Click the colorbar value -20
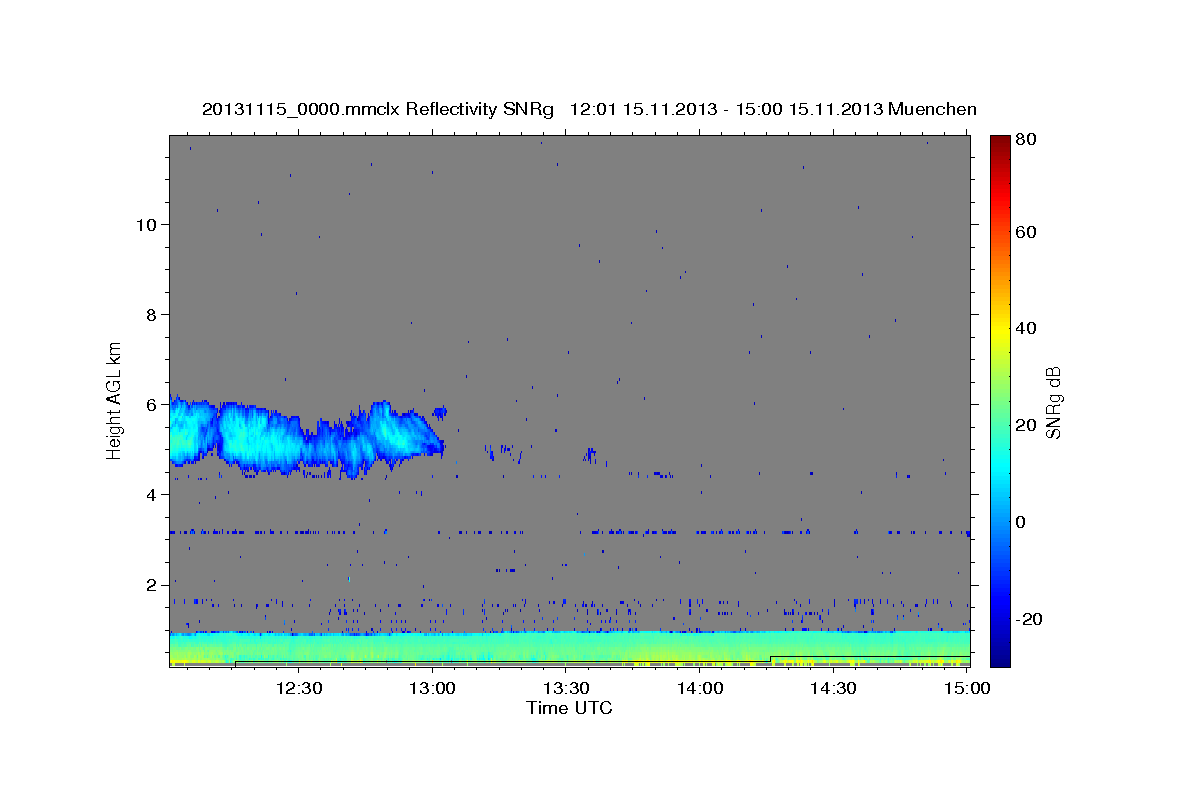 click(1028, 620)
